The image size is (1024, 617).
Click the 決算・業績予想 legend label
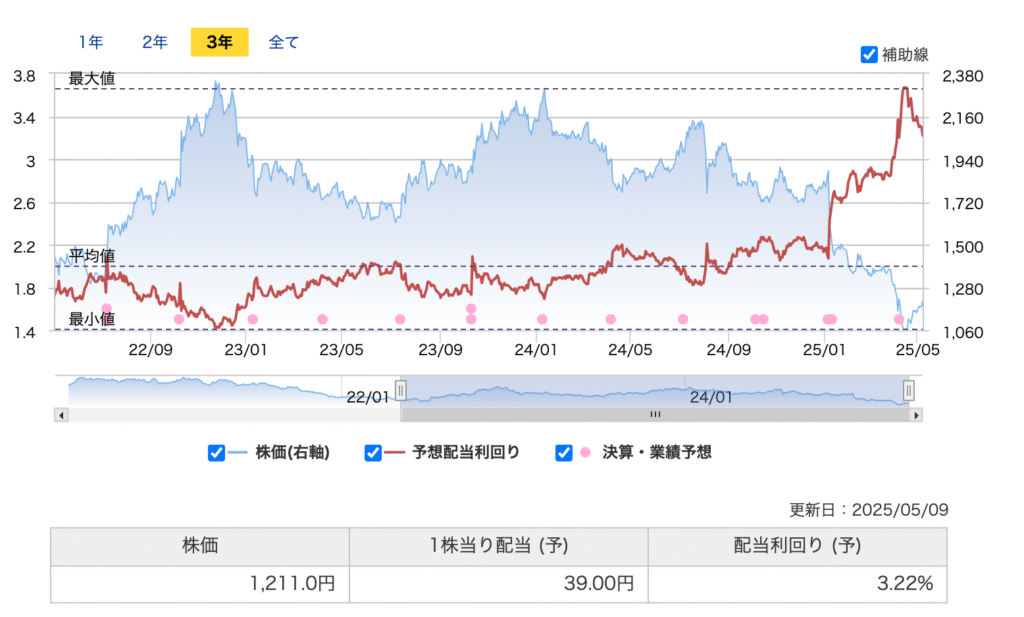[656, 452]
